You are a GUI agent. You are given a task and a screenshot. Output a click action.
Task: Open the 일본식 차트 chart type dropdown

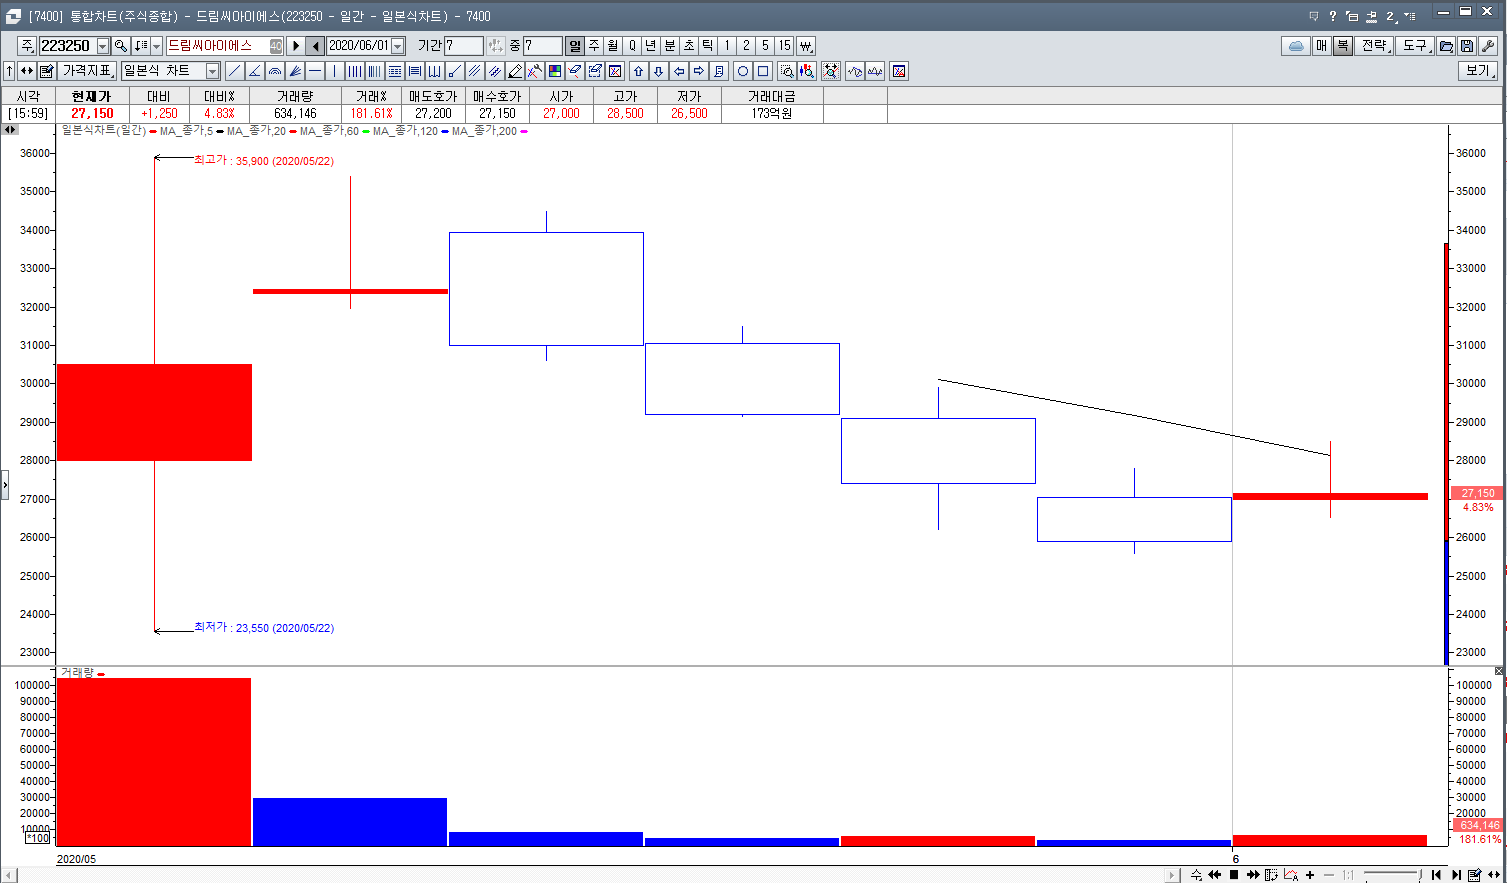click(x=212, y=71)
